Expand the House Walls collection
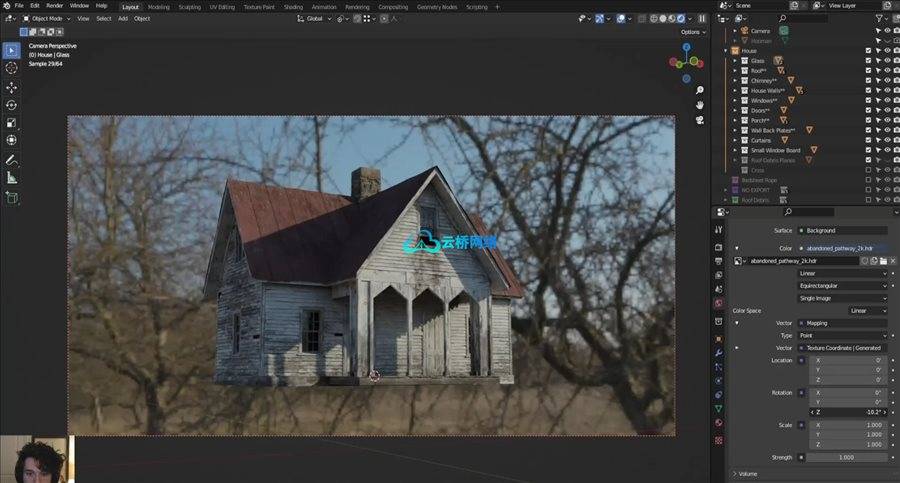The height and width of the screenshot is (483, 900). click(735, 90)
